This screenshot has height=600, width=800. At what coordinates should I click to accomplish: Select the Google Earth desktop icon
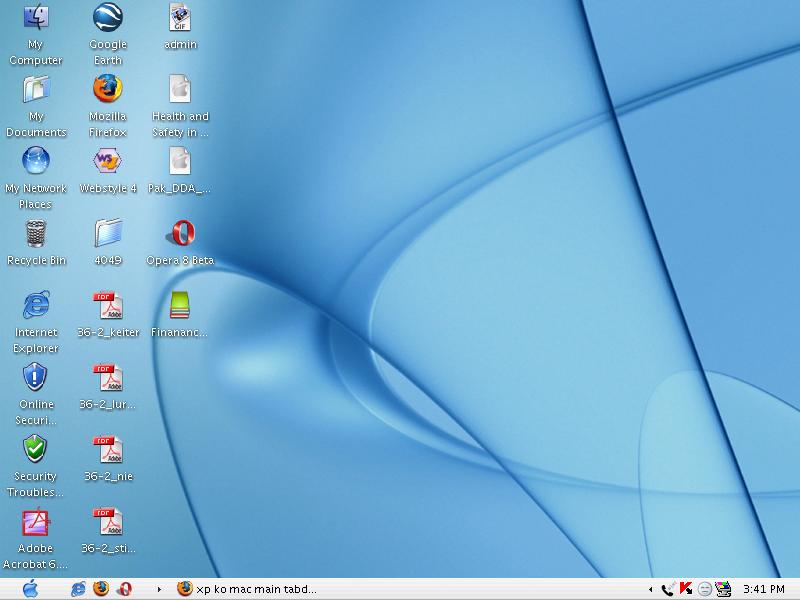pyautogui.click(x=108, y=18)
